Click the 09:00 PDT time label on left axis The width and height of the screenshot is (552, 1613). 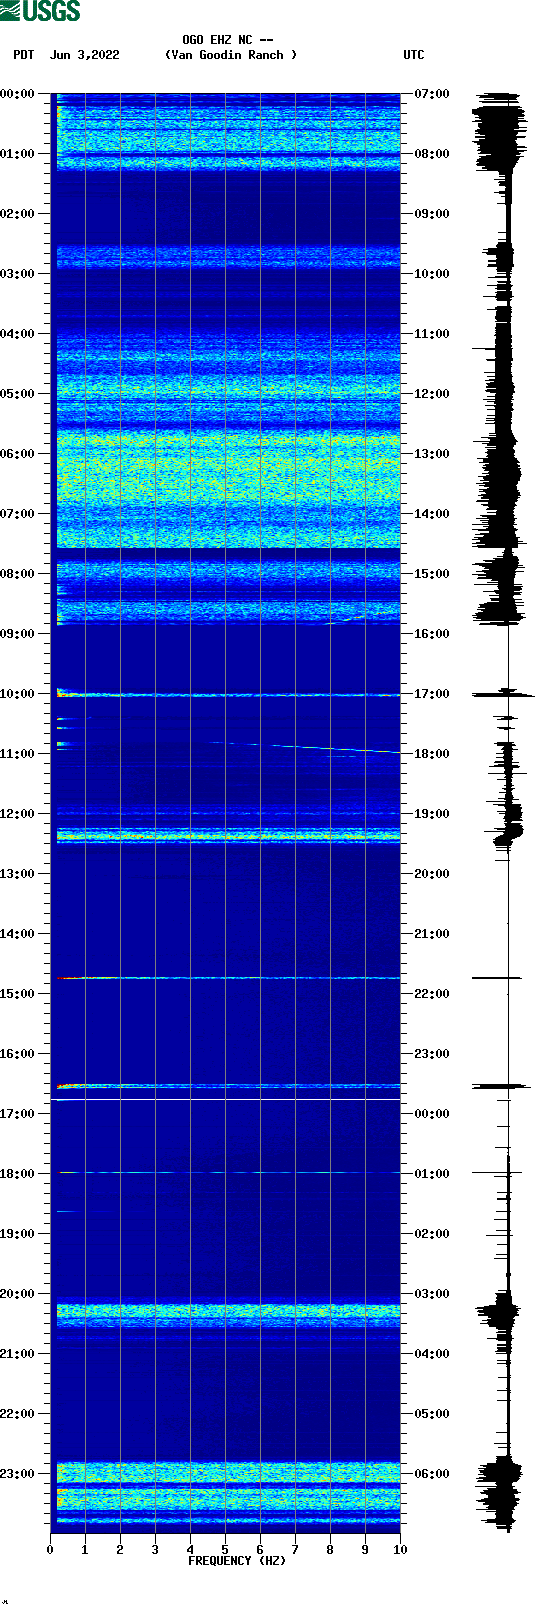click(18, 634)
